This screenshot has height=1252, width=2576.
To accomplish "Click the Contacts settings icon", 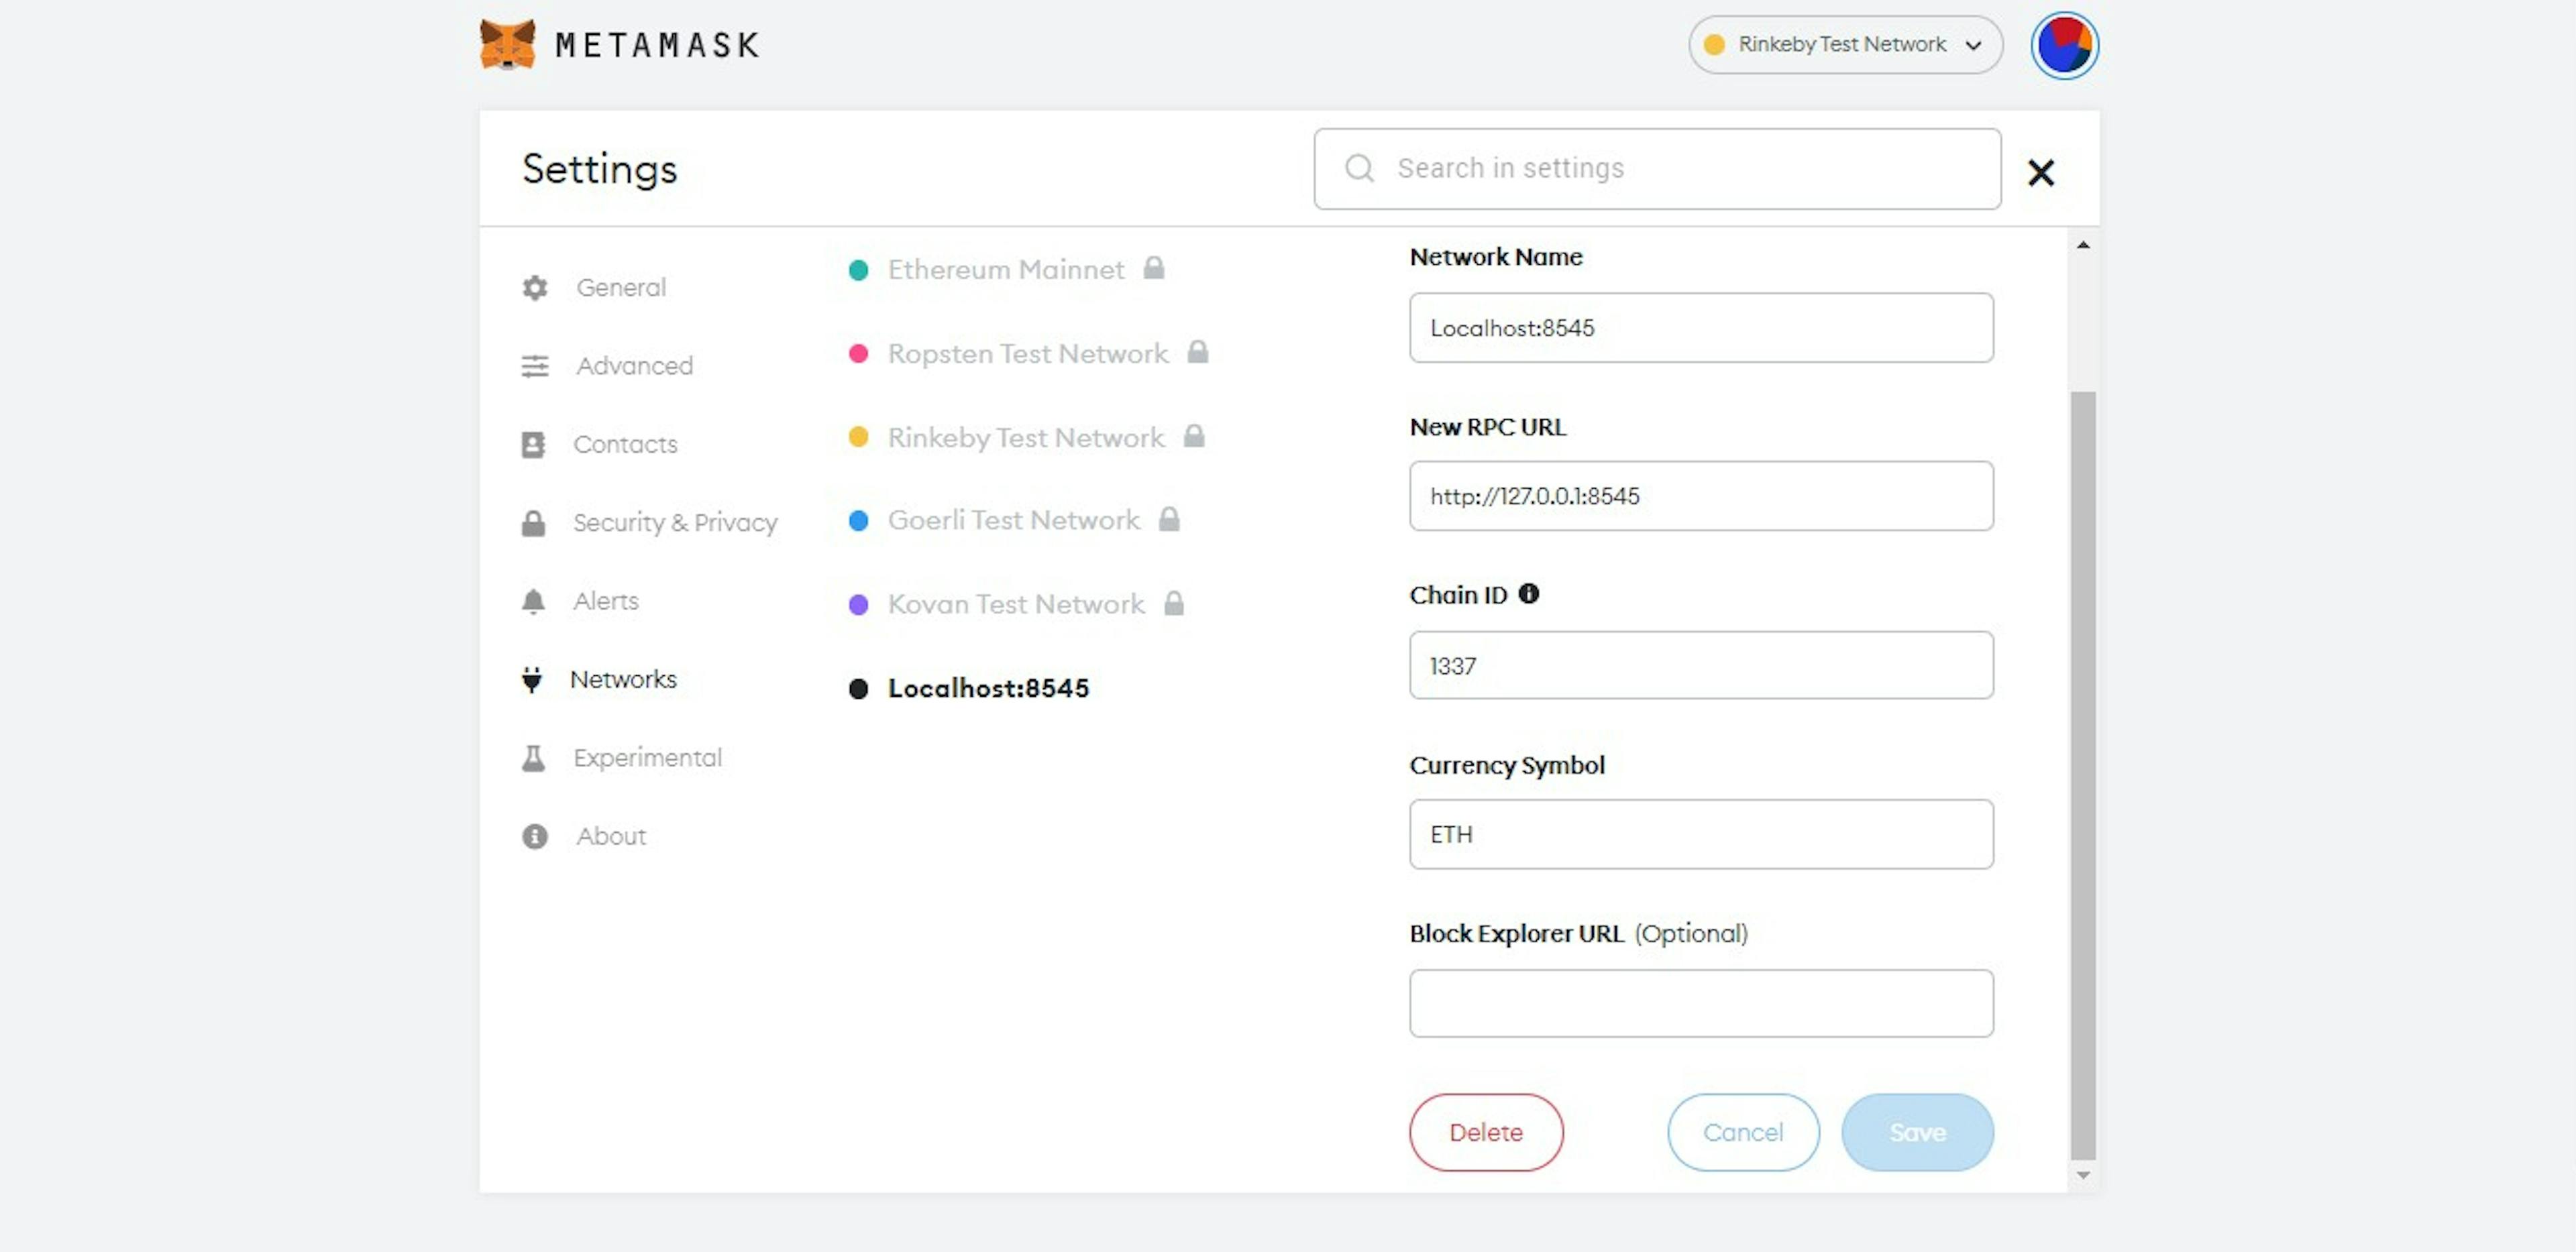I will tap(535, 444).
